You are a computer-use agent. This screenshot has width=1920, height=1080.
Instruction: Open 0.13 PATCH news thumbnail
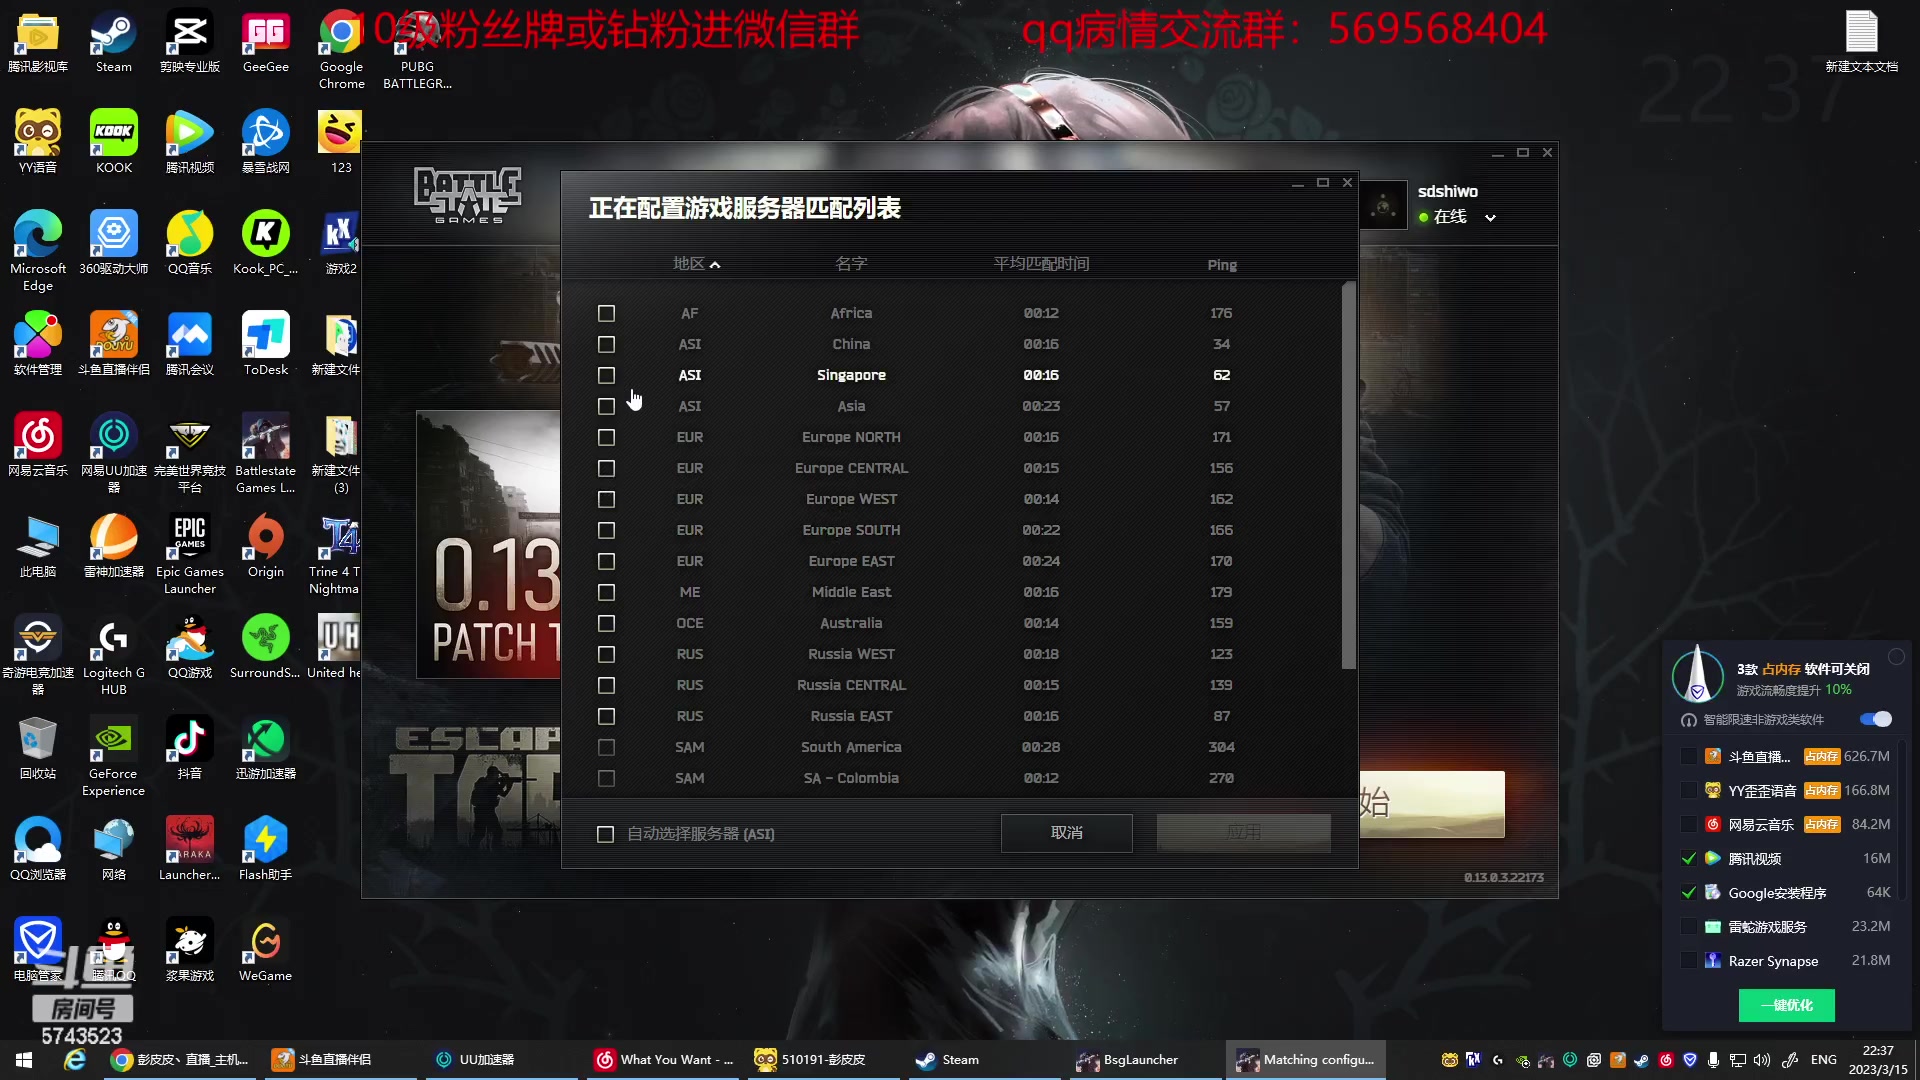click(x=489, y=545)
